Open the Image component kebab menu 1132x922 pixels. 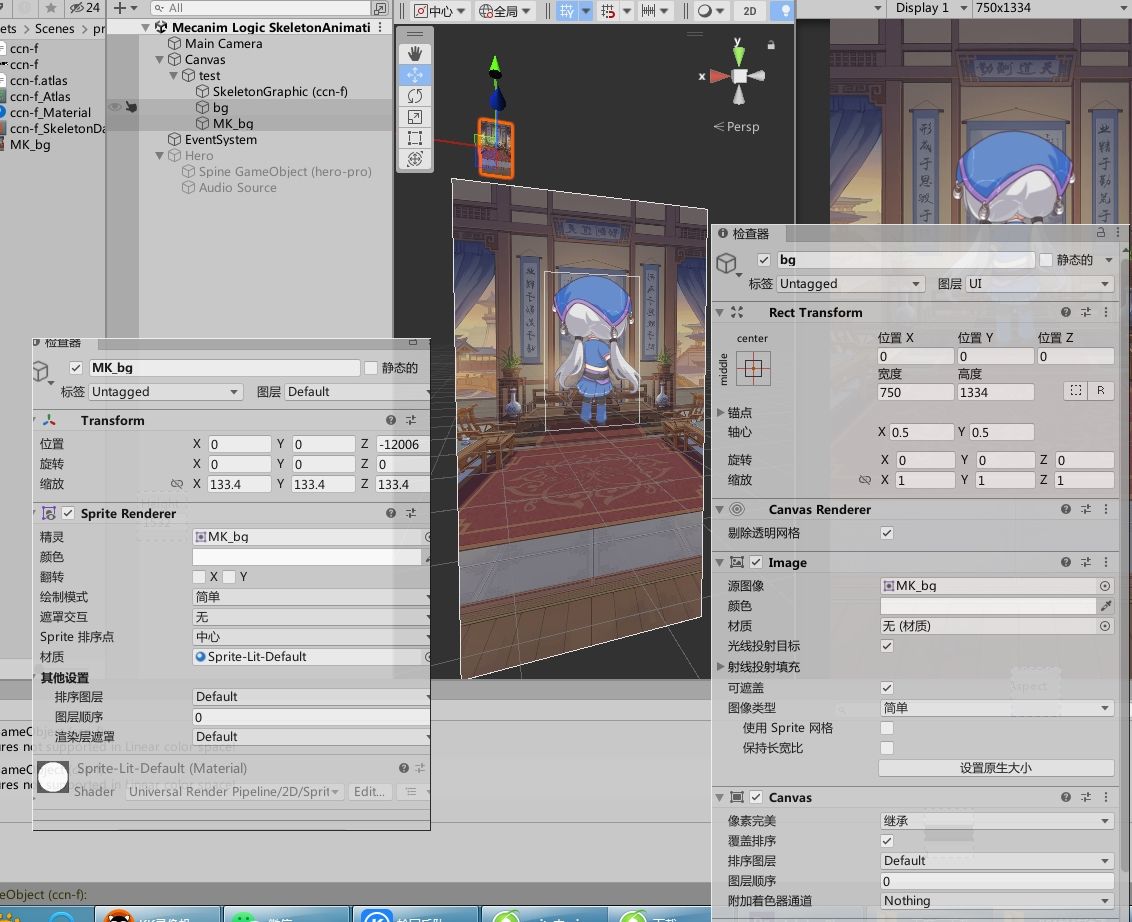1106,562
